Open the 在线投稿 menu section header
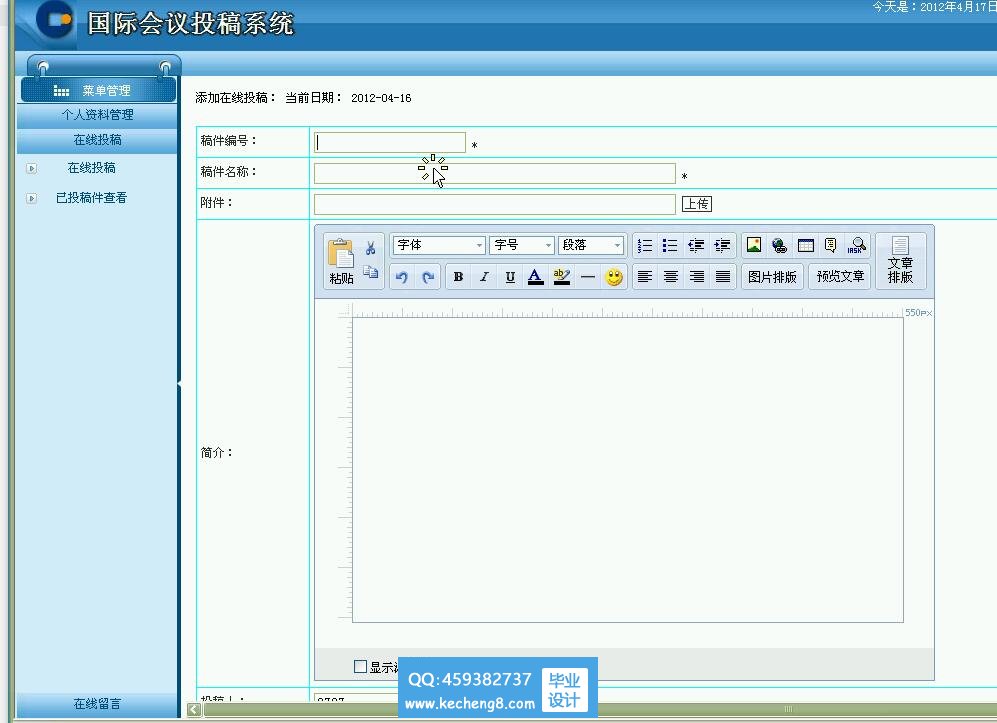Image resolution: width=997 pixels, height=723 pixels. point(97,140)
